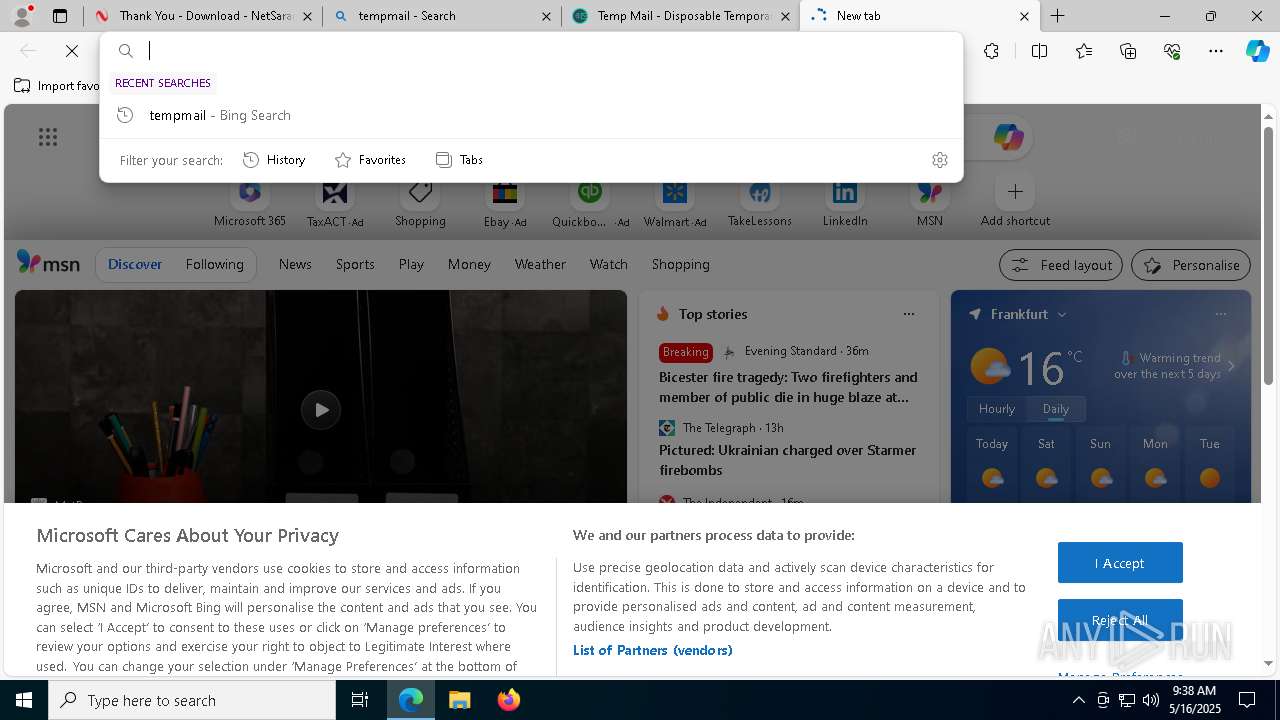Viewport: 1280px width, 720px height.
Task: Open the Edge profile icon
Action: click(22, 16)
